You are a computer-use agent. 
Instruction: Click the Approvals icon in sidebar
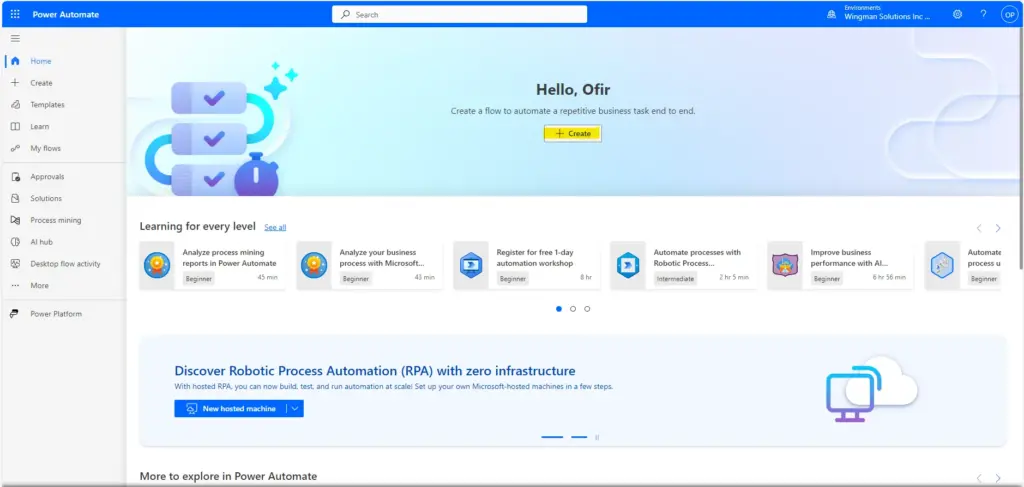15,177
